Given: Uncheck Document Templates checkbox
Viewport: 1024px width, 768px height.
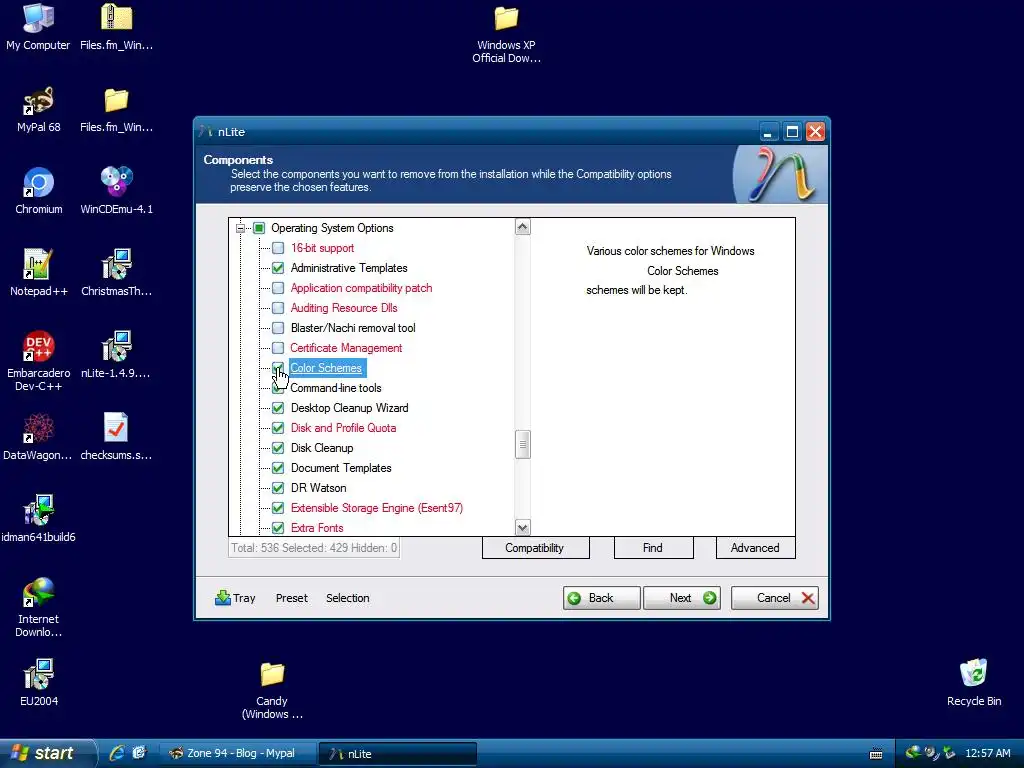Looking at the screenshot, I should tap(278, 468).
